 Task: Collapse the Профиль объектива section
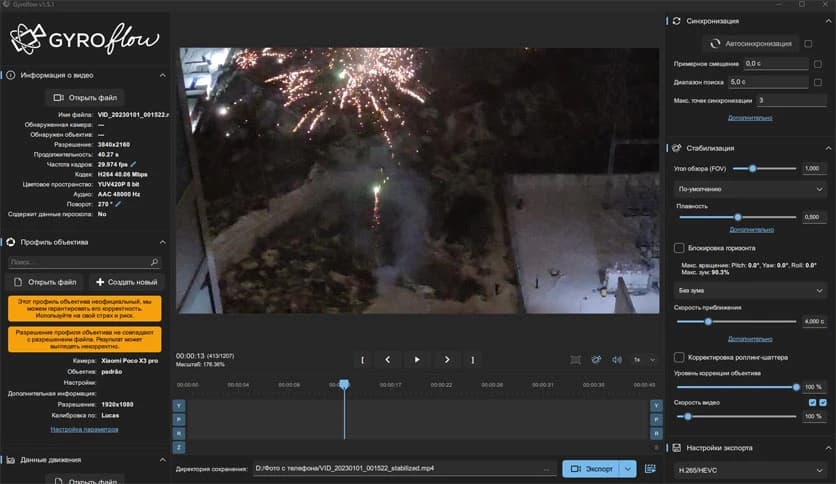pyautogui.click(x=162, y=242)
